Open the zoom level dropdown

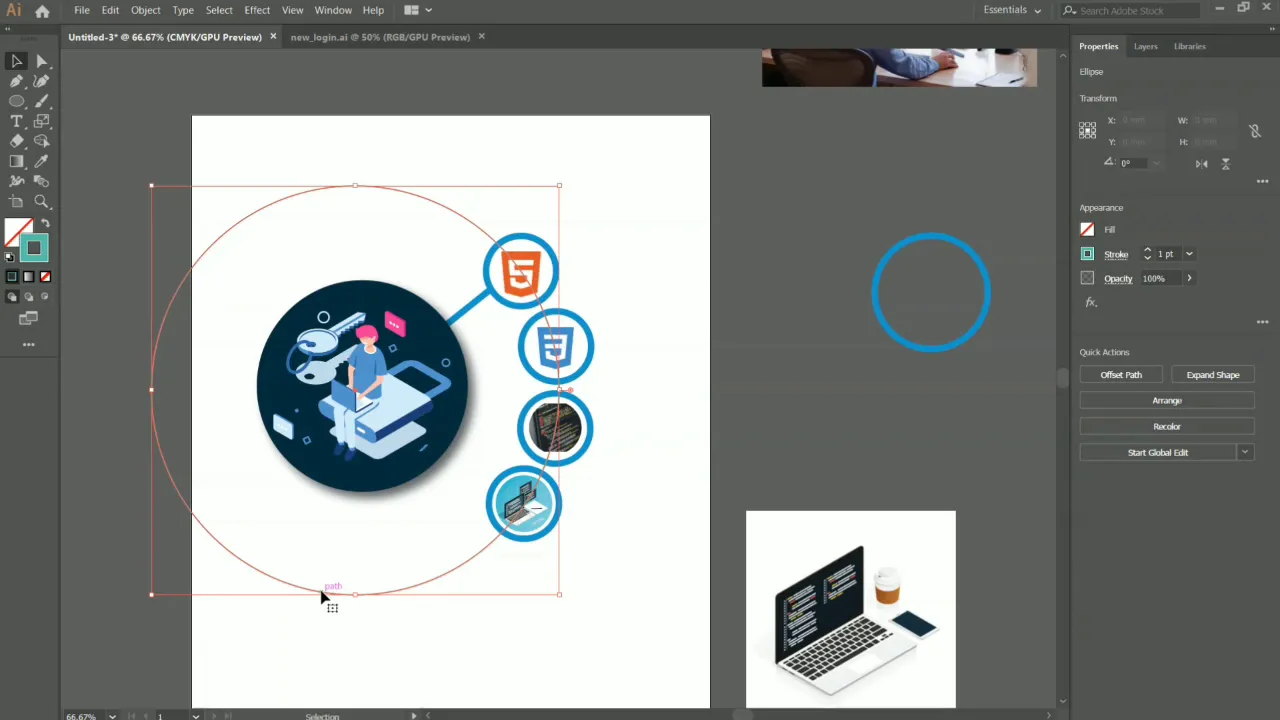pyautogui.click(x=112, y=716)
